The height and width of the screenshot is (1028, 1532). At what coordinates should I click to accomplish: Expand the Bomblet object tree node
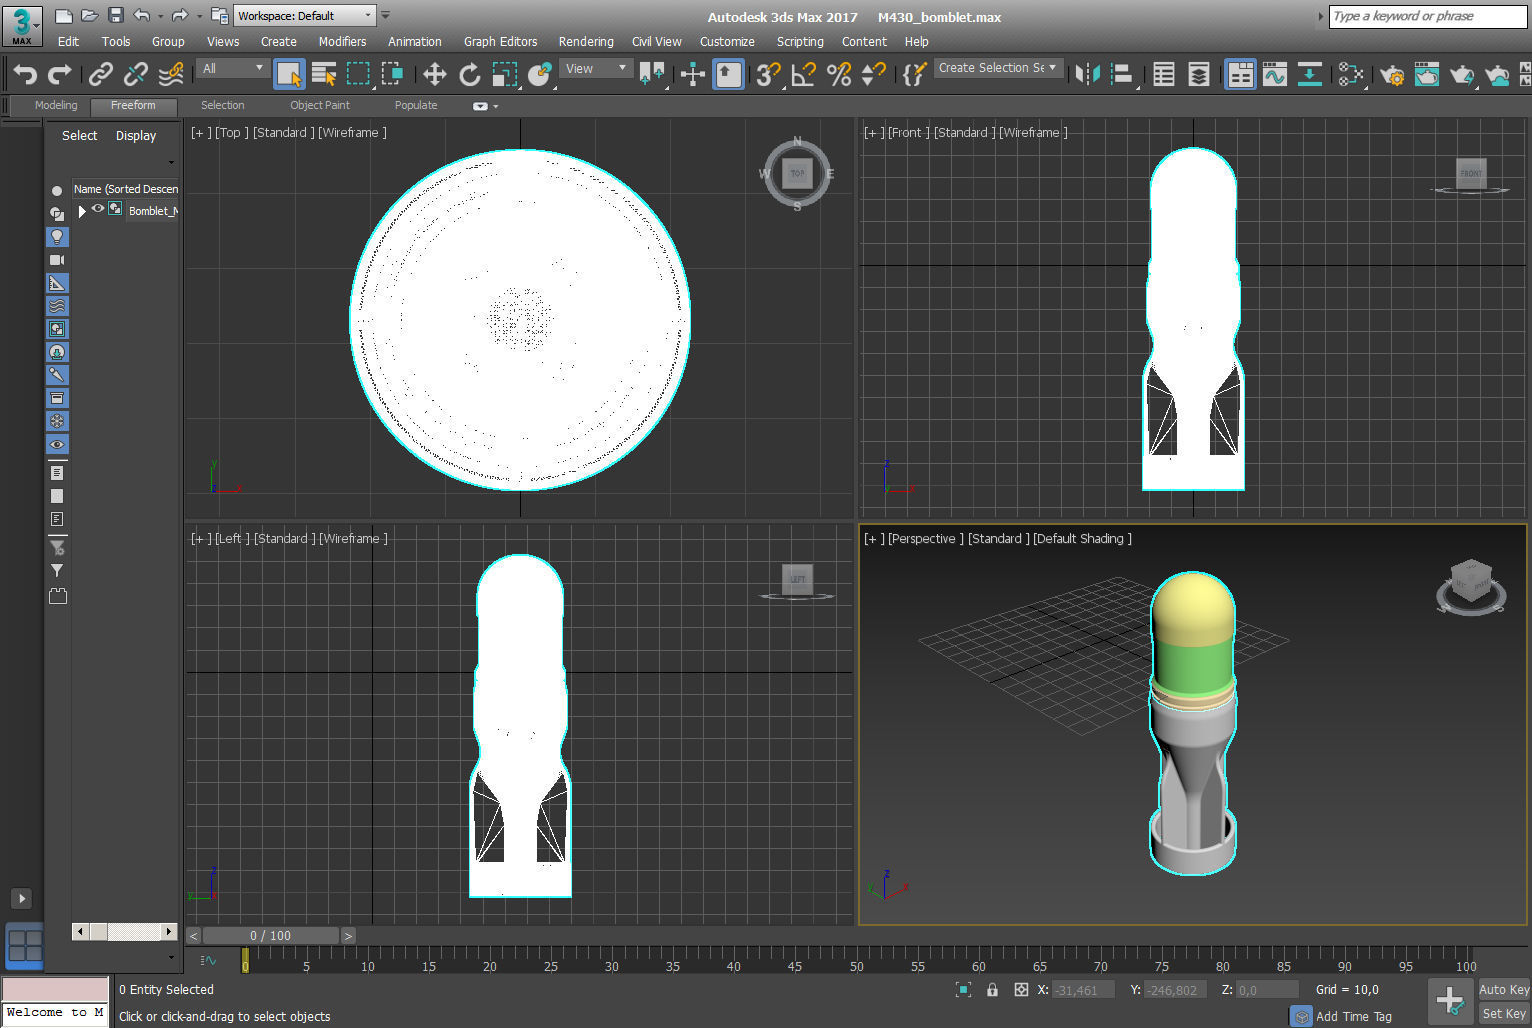tap(82, 211)
